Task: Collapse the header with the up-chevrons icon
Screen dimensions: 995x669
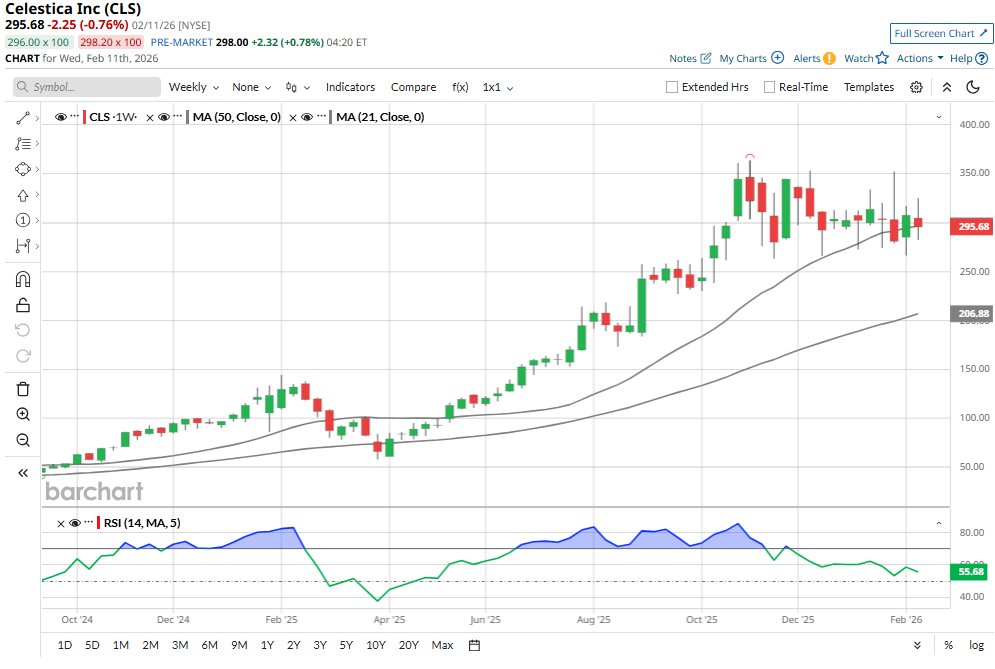Action: [x=947, y=87]
